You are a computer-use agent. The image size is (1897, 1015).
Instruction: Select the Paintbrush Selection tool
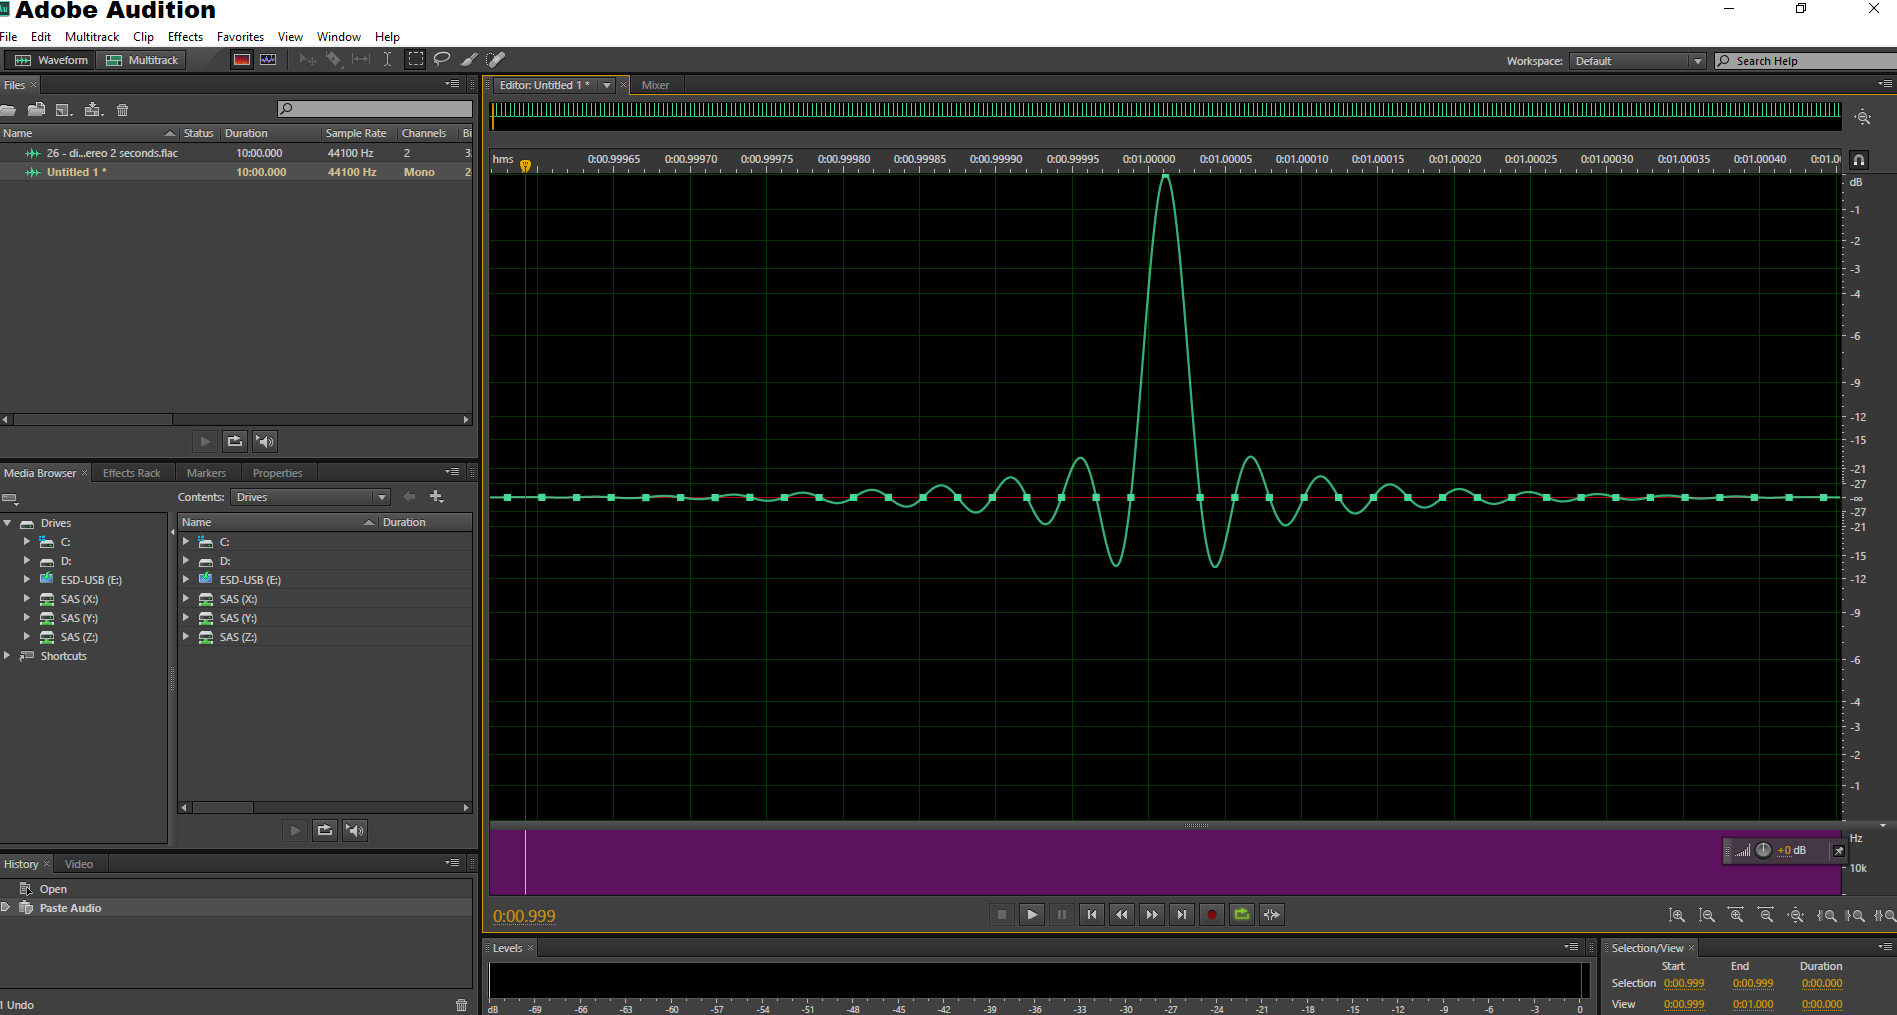coord(469,60)
